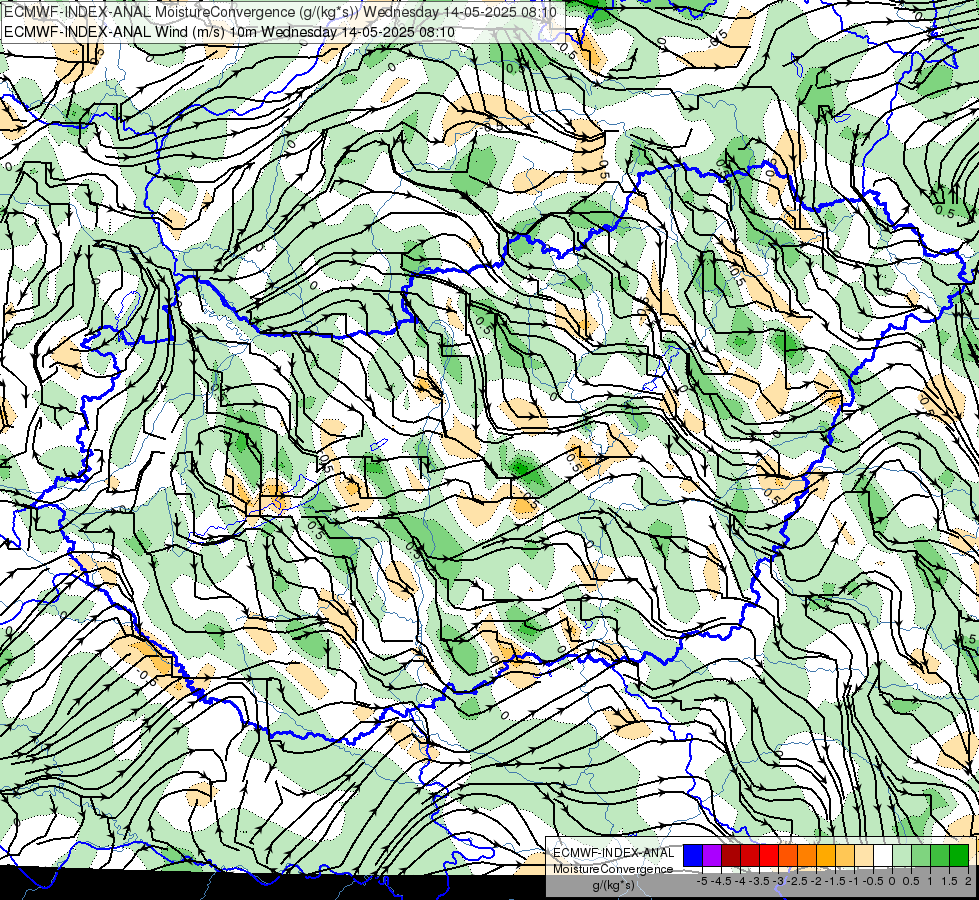This screenshot has width=979, height=900.
Task: Click the -5 legend tick value
Action: pos(702,881)
